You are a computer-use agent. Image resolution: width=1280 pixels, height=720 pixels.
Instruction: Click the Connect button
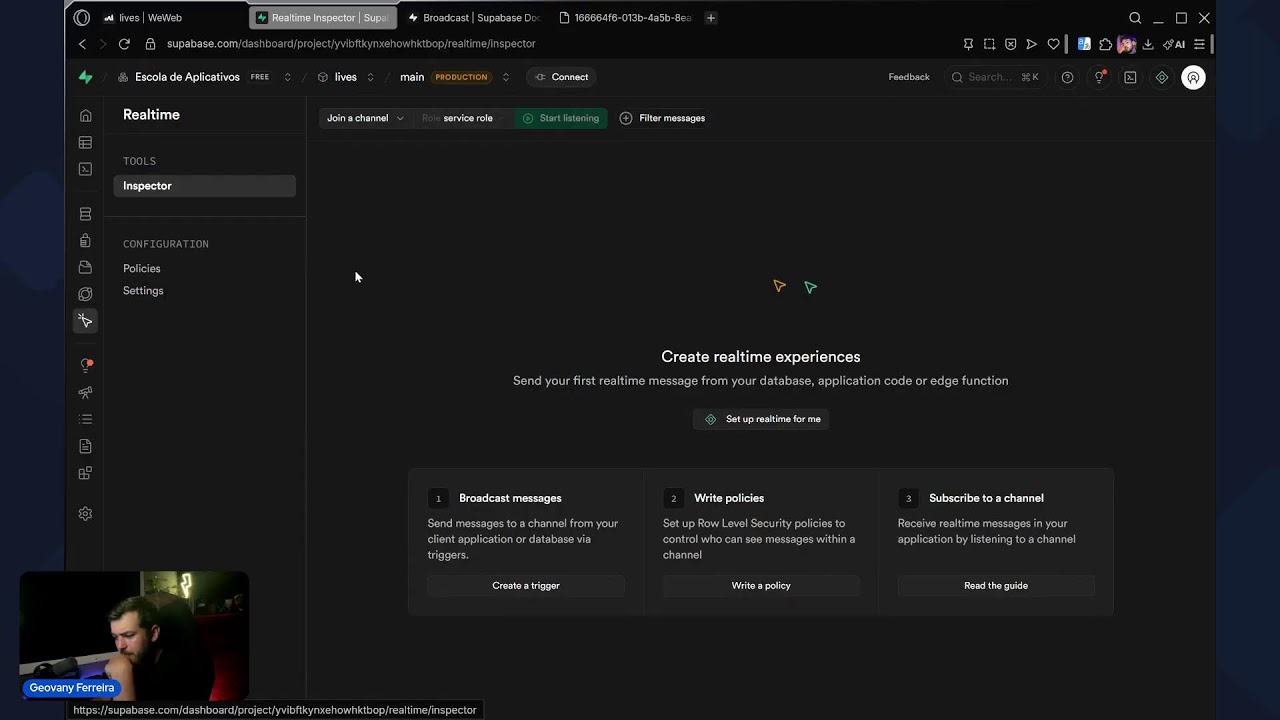[x=562, y=77]
